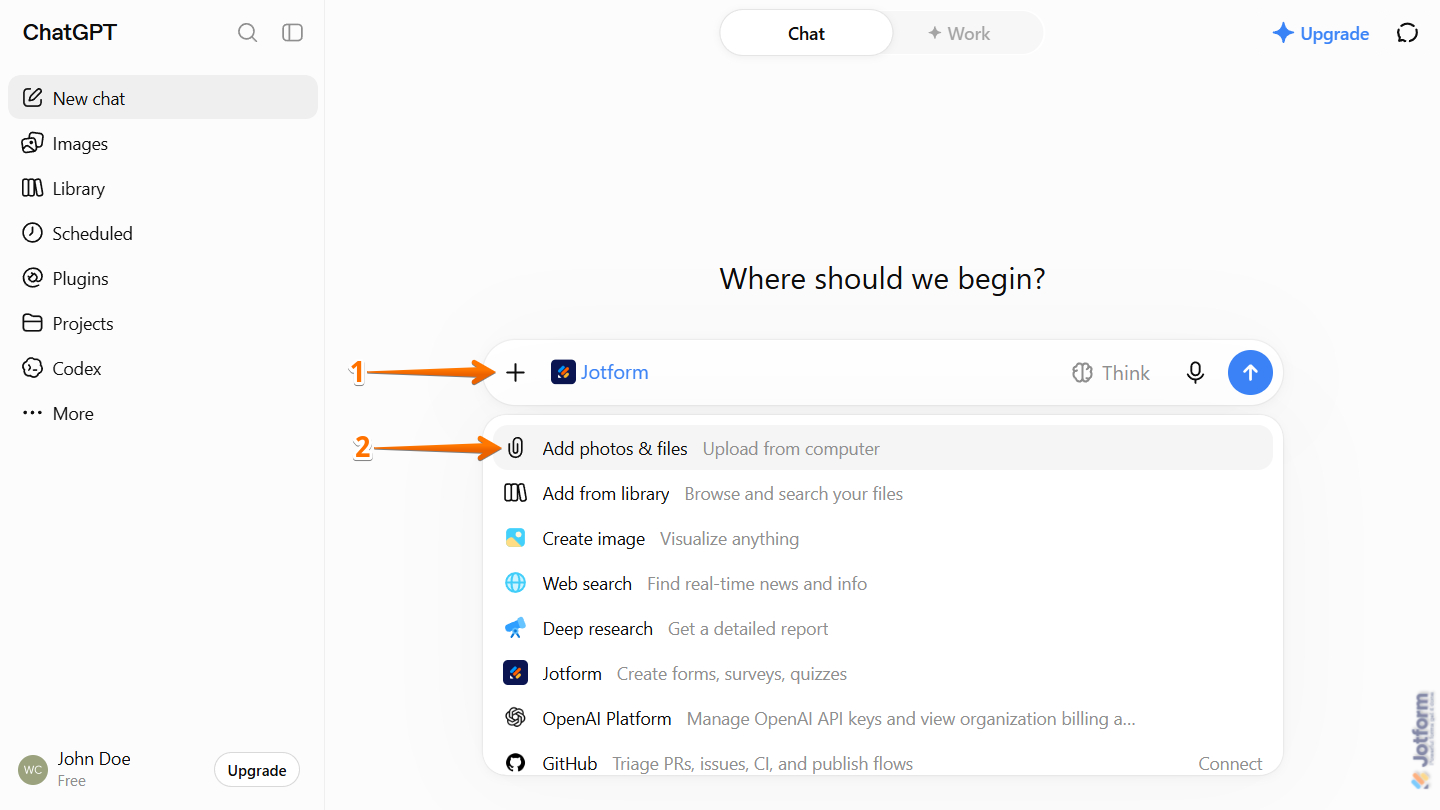Click the temporary chat icon top right

pyautogui.click(x=1407, y=33)
